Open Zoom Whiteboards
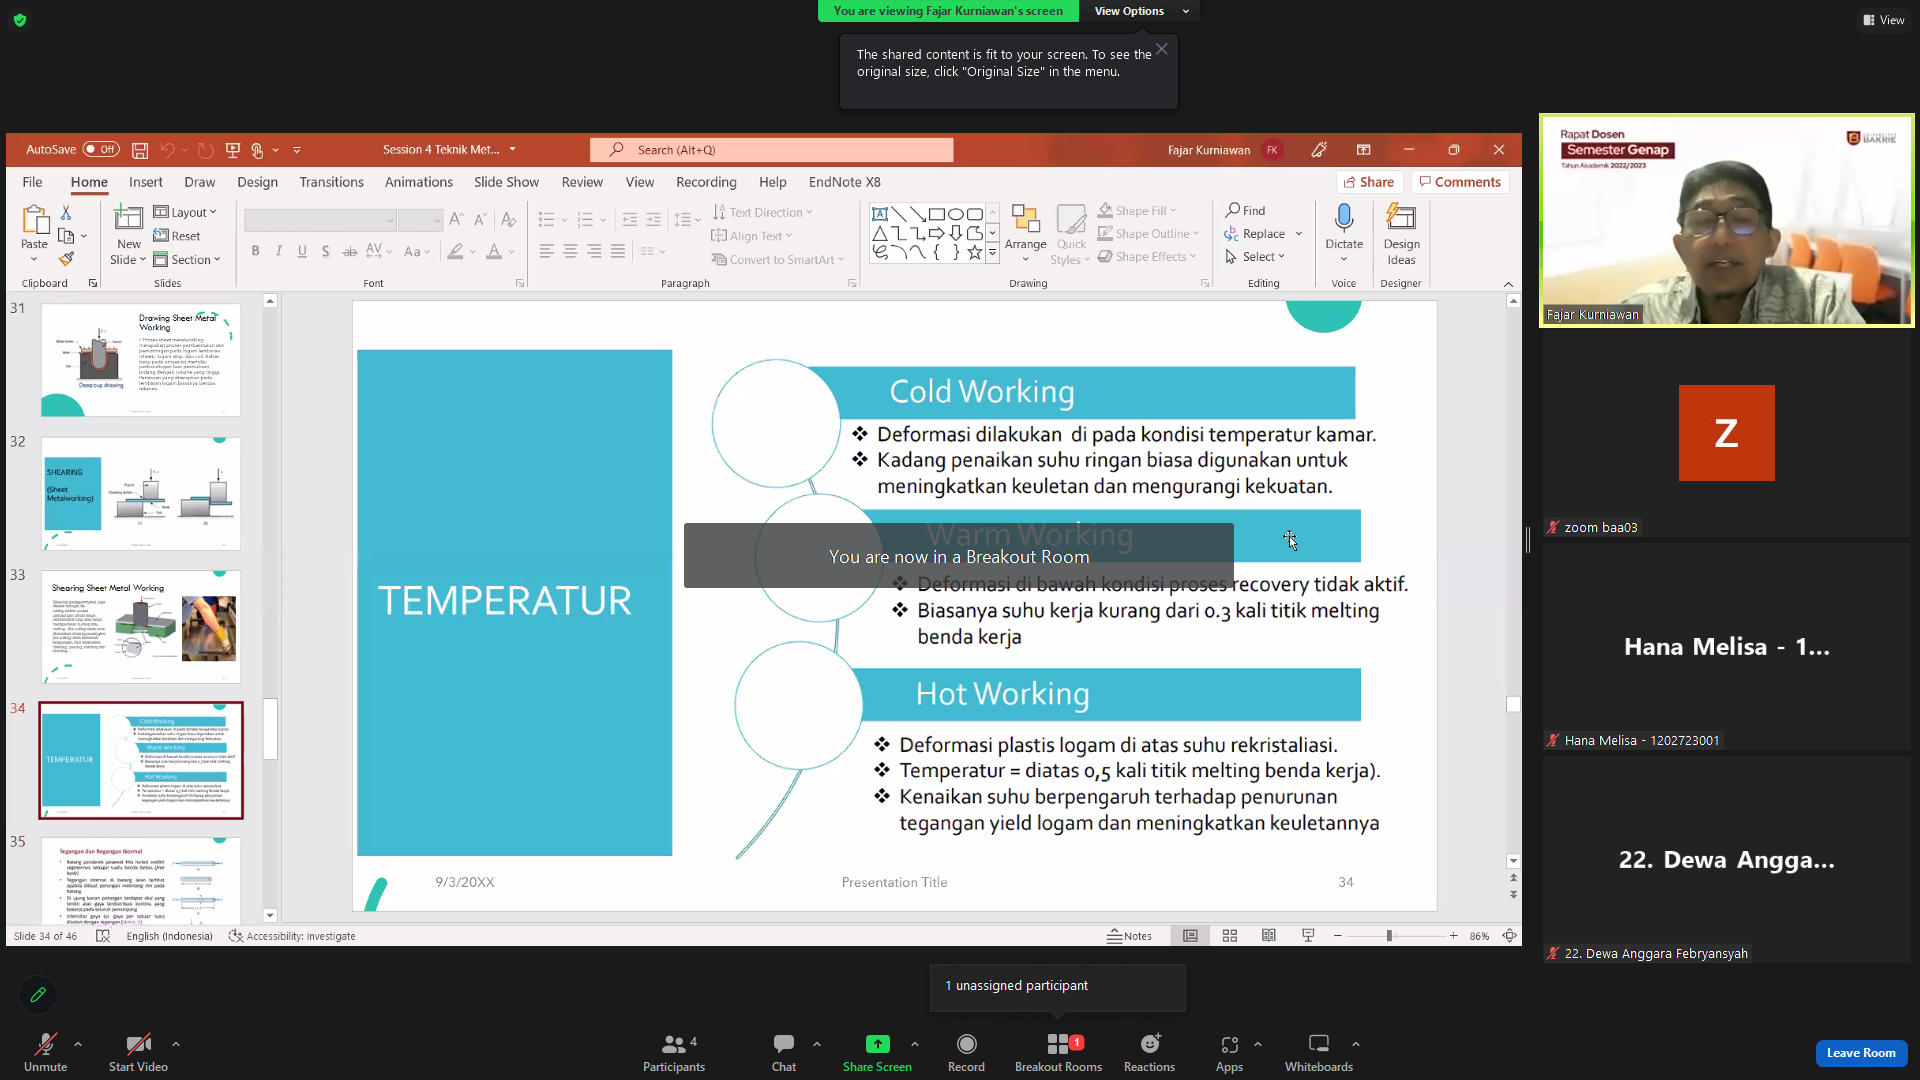The width and height of the screenshot is (1920, 1080). pos(1319,1052)
